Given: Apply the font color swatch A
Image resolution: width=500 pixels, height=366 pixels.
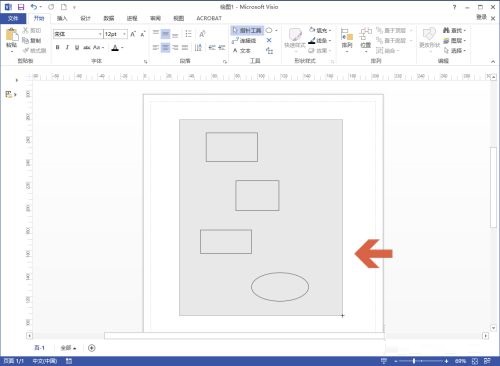Looking at the screenshot, I should [x=115, y=48].
